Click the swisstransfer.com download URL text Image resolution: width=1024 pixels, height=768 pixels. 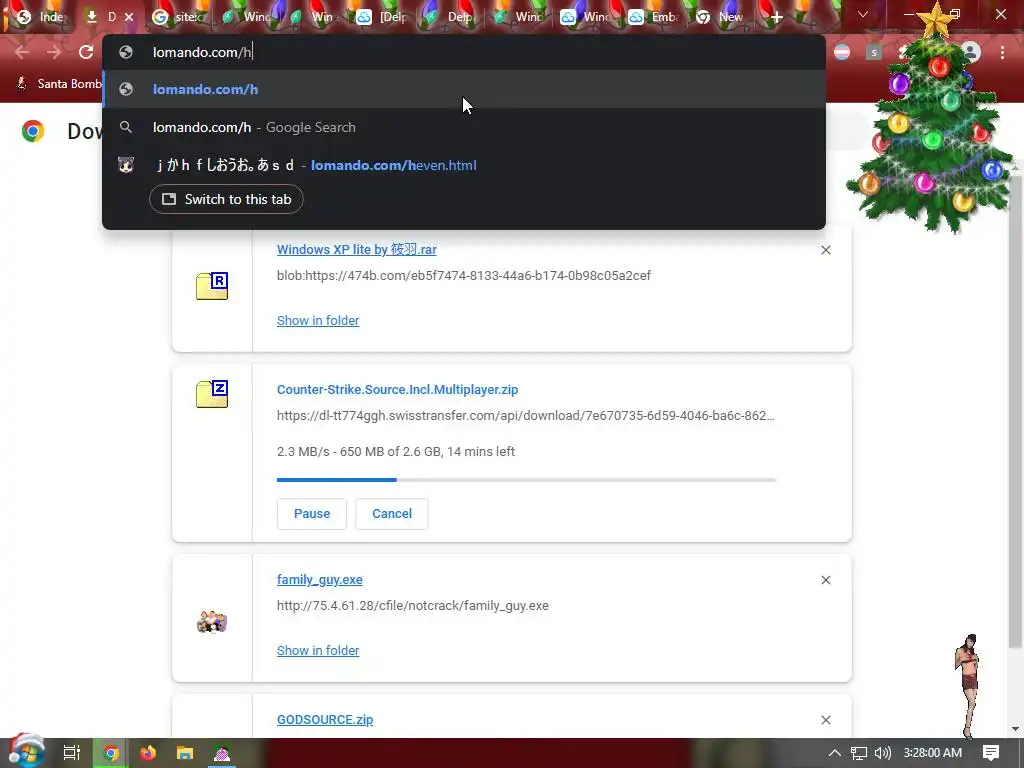(x=526, y=415)
